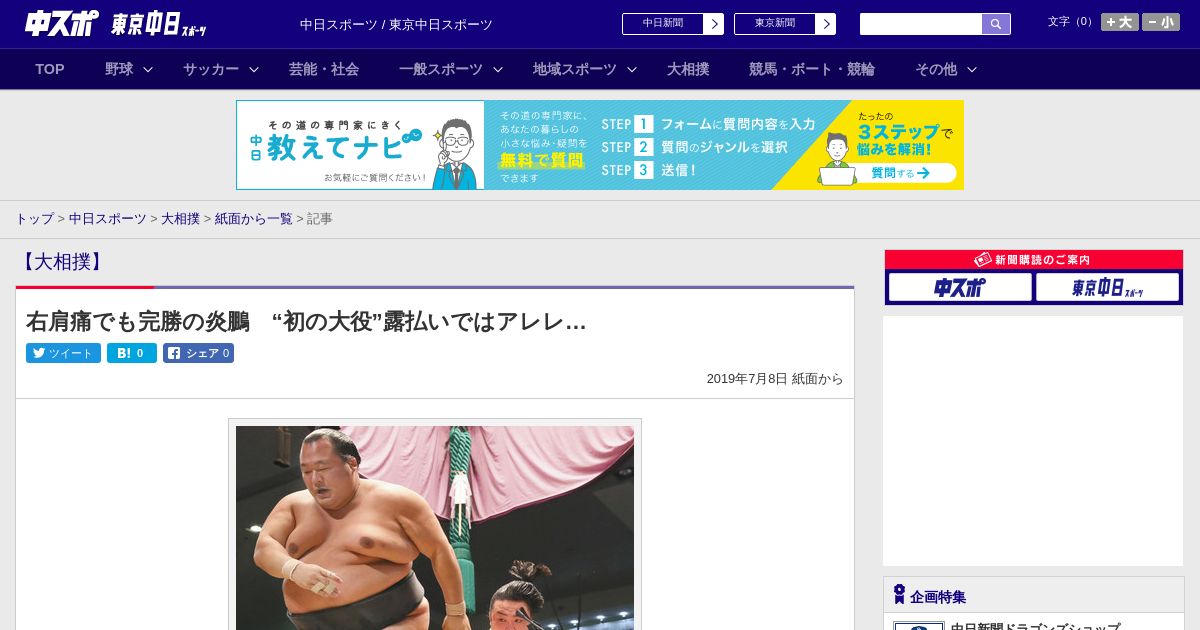Image resolution: width=1200 pixels, height=630 pixels.
Task: Expand the その他 dropdown chevron
Action: pos(972,69)
